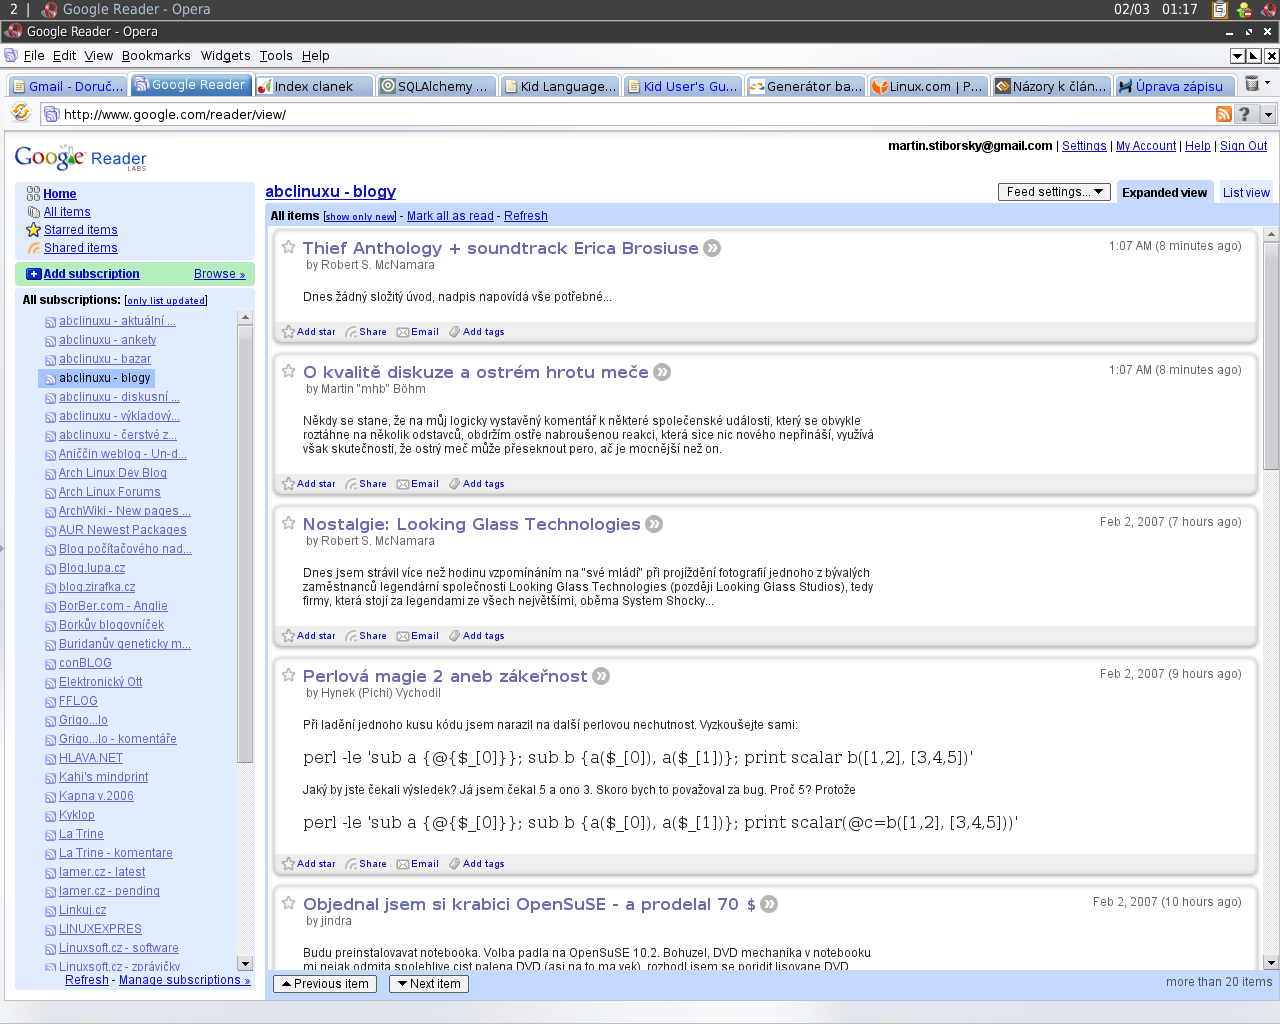Star the O kvalitě diskuze post
The image size is (1280, 1024).
click(x=288, y=371)
